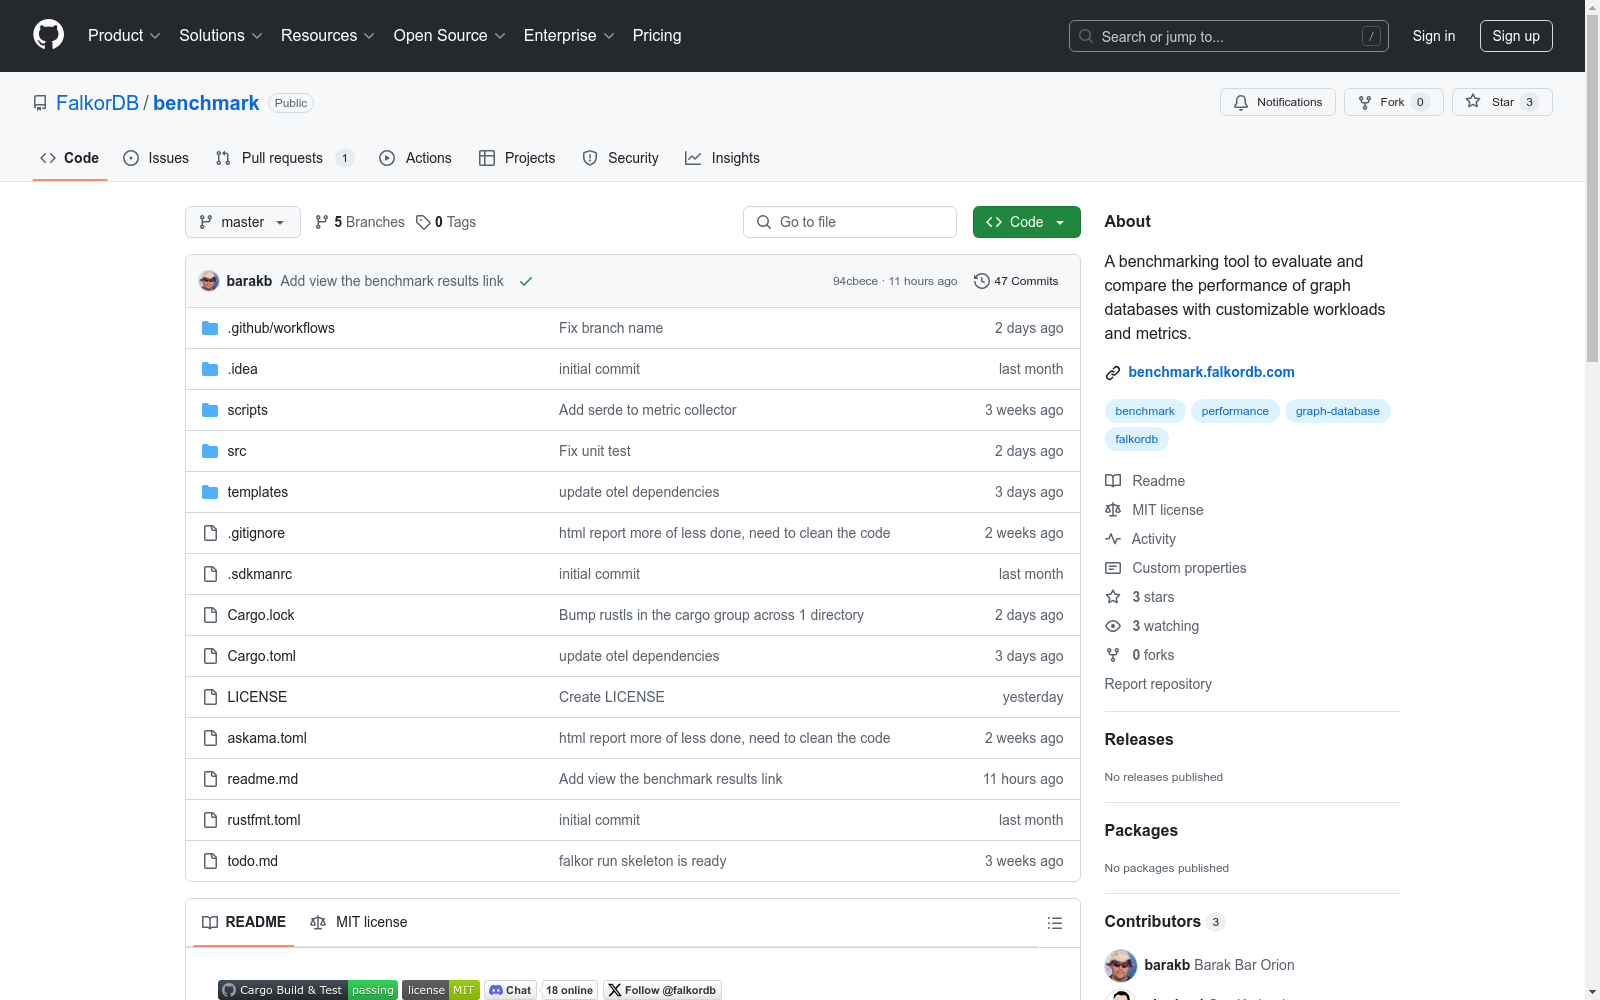Click the watching eye icon
1600x1000 pixels.
[x=1113, y=626]
